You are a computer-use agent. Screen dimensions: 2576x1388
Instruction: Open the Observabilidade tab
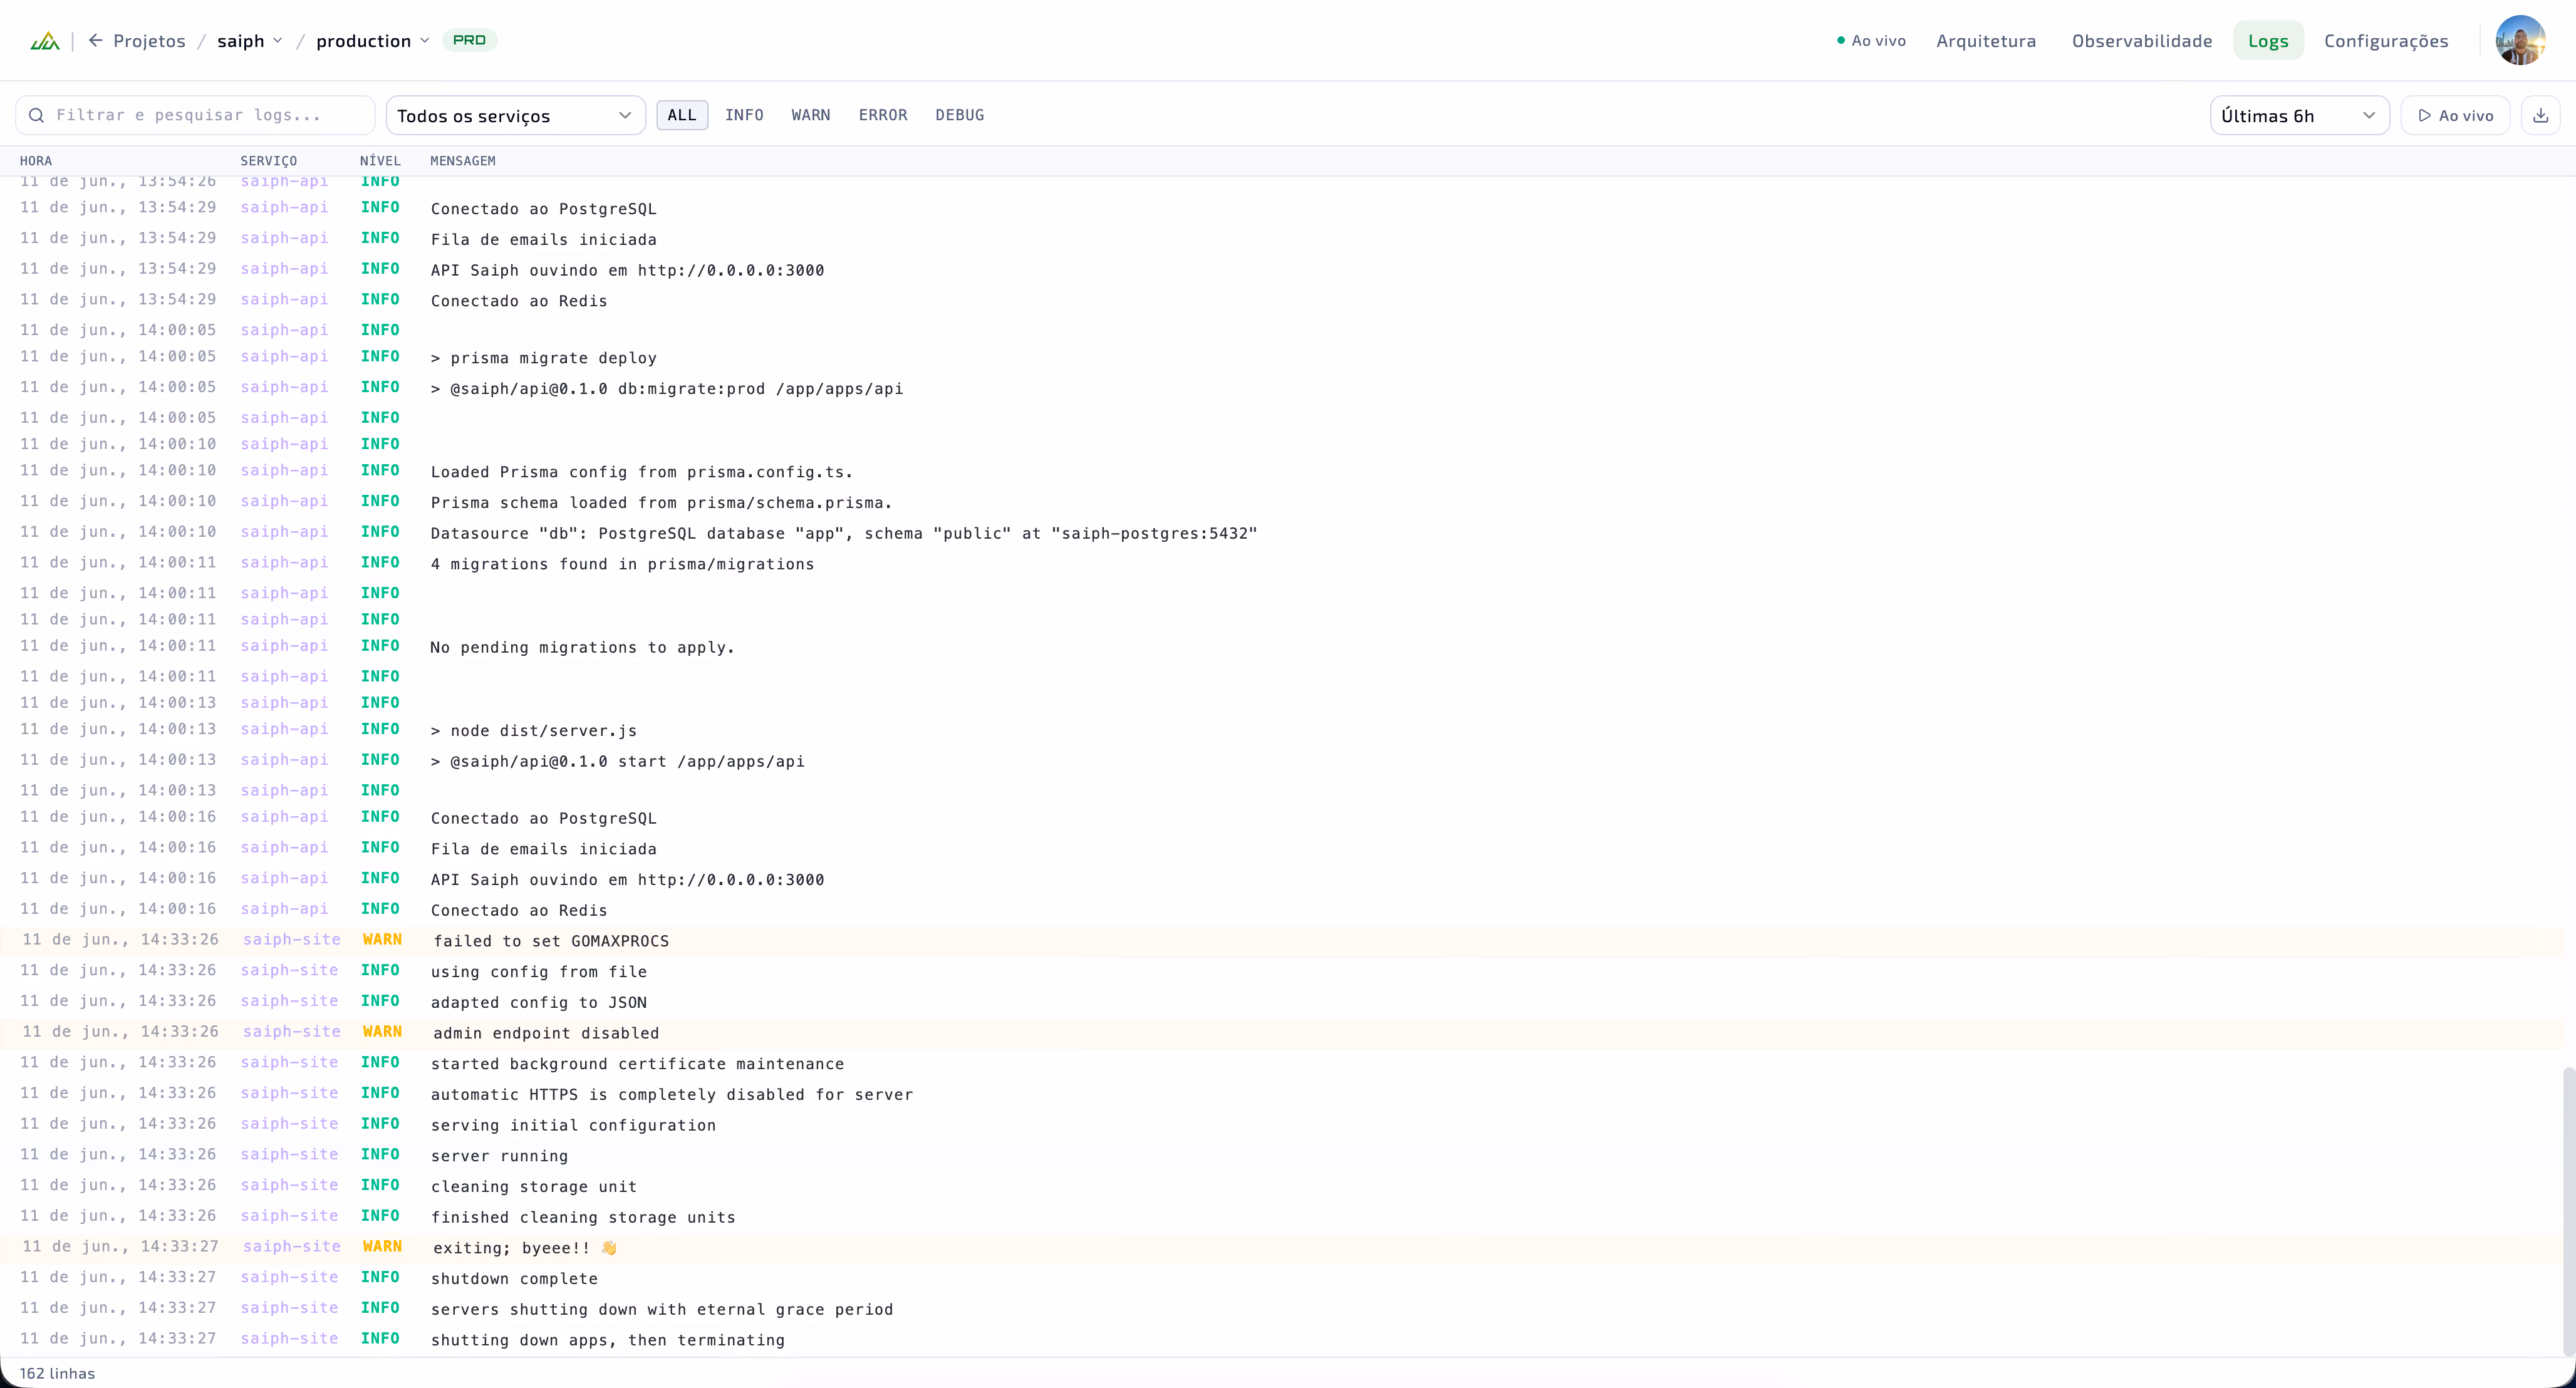click(2142, 41)
